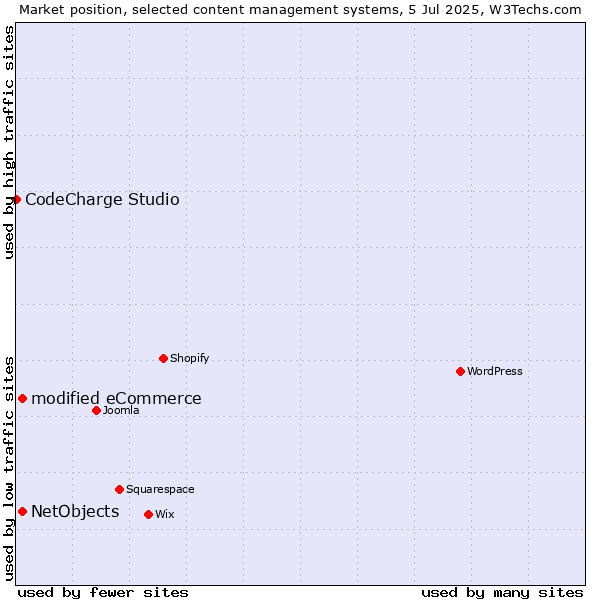Viewport: 600px width, 600px height.
Task: Click the 'used by high traffic sites' axis label
Action: [x=9, y=142]
